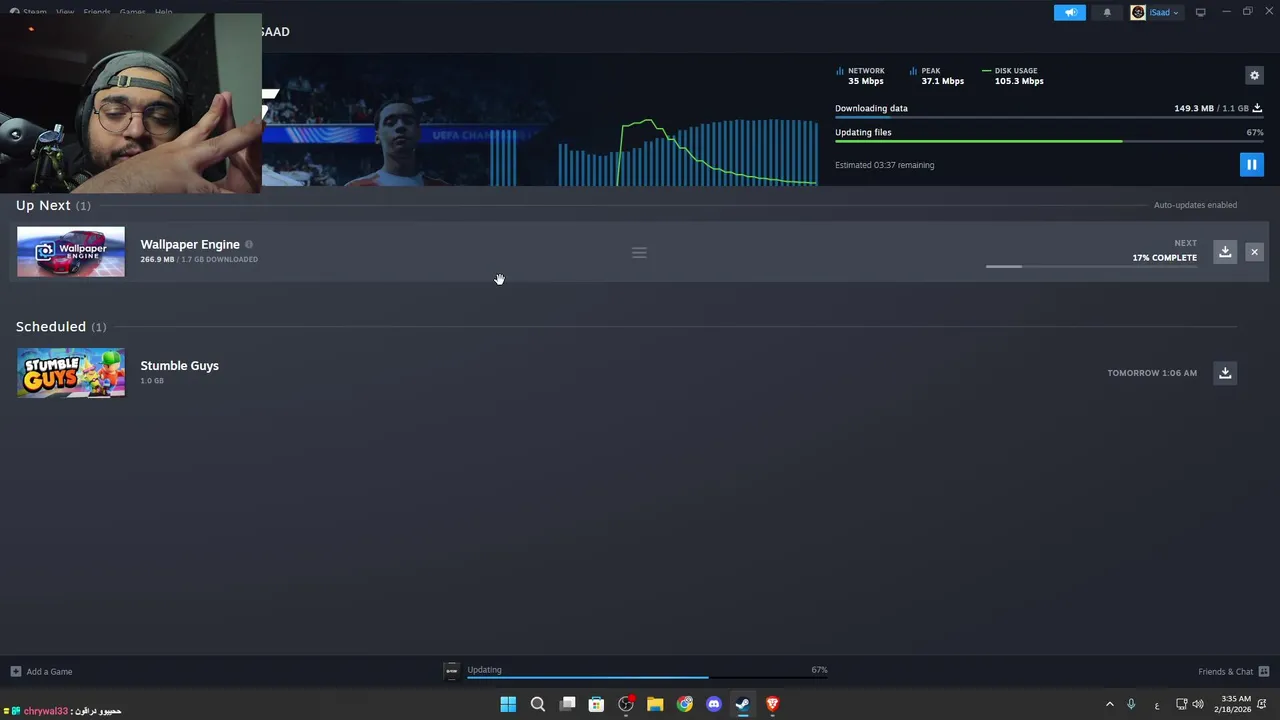This screenshot has width=1280, height=720.
Task: Open Discord from the taskbar
Action: 714,704
